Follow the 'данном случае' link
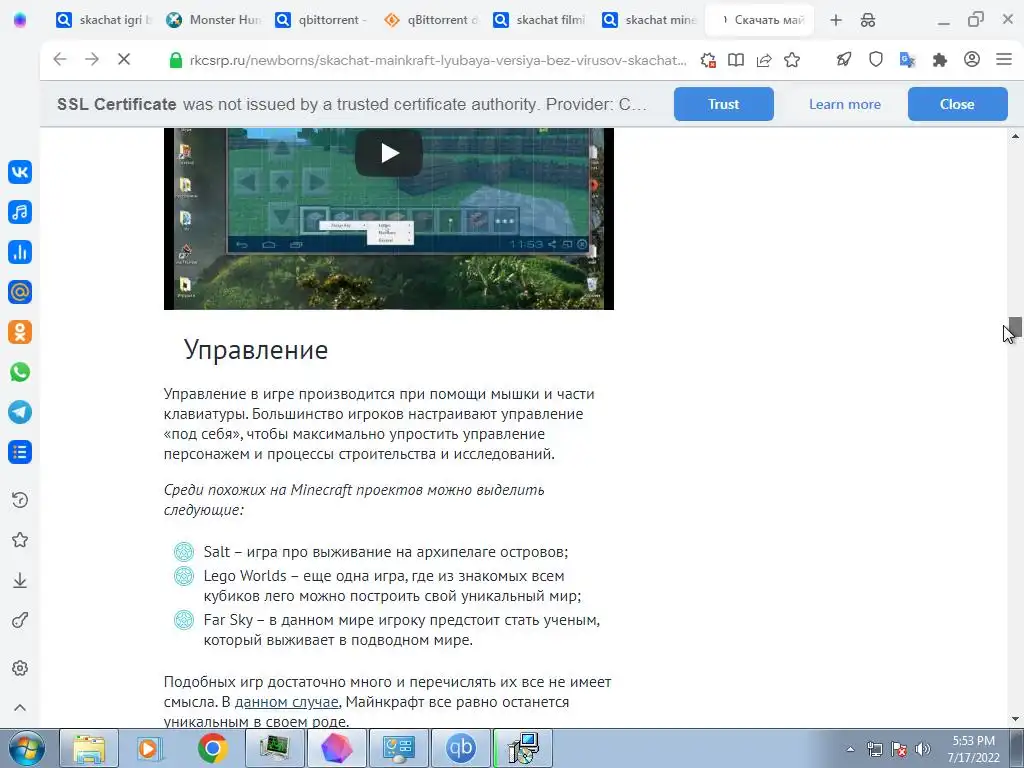The width and height of the screenshot is (1024, 768). [x=286, y=702]
